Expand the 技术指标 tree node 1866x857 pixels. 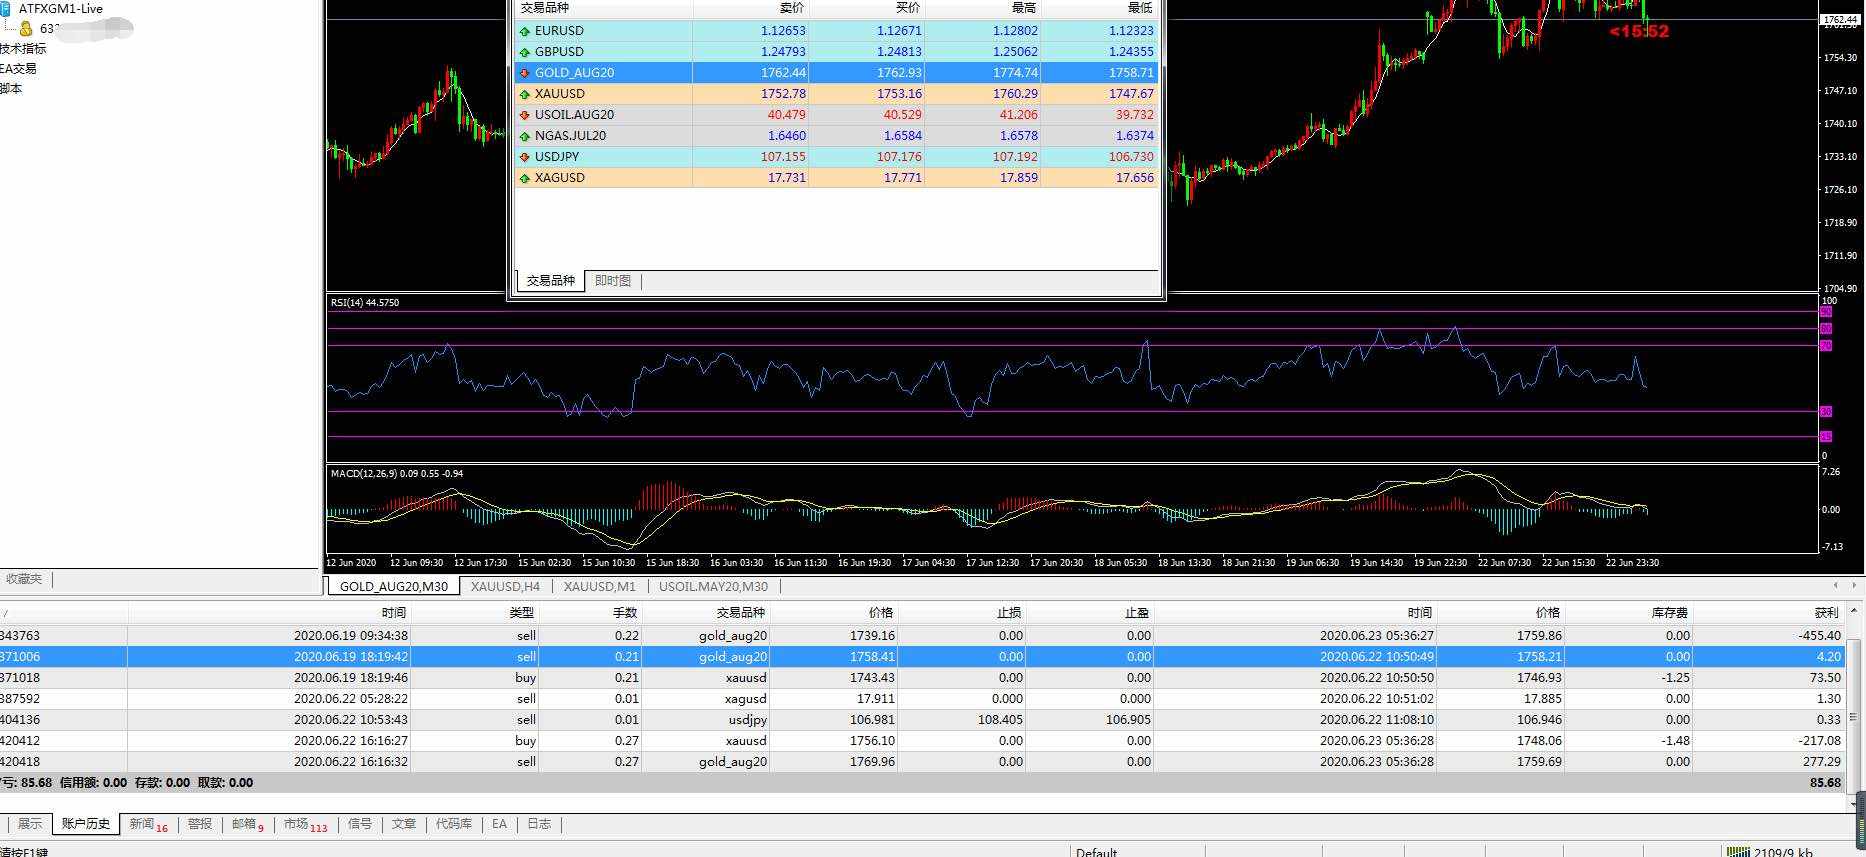22,48
